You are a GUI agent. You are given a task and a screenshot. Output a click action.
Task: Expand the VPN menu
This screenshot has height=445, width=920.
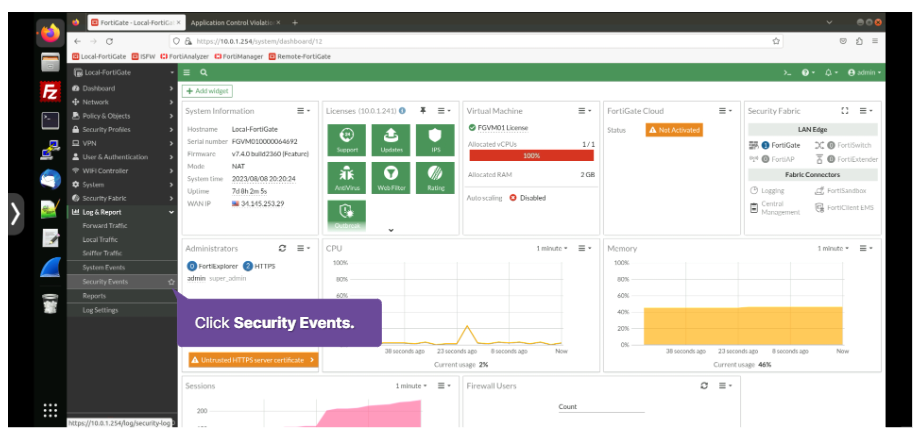[123, 143]
